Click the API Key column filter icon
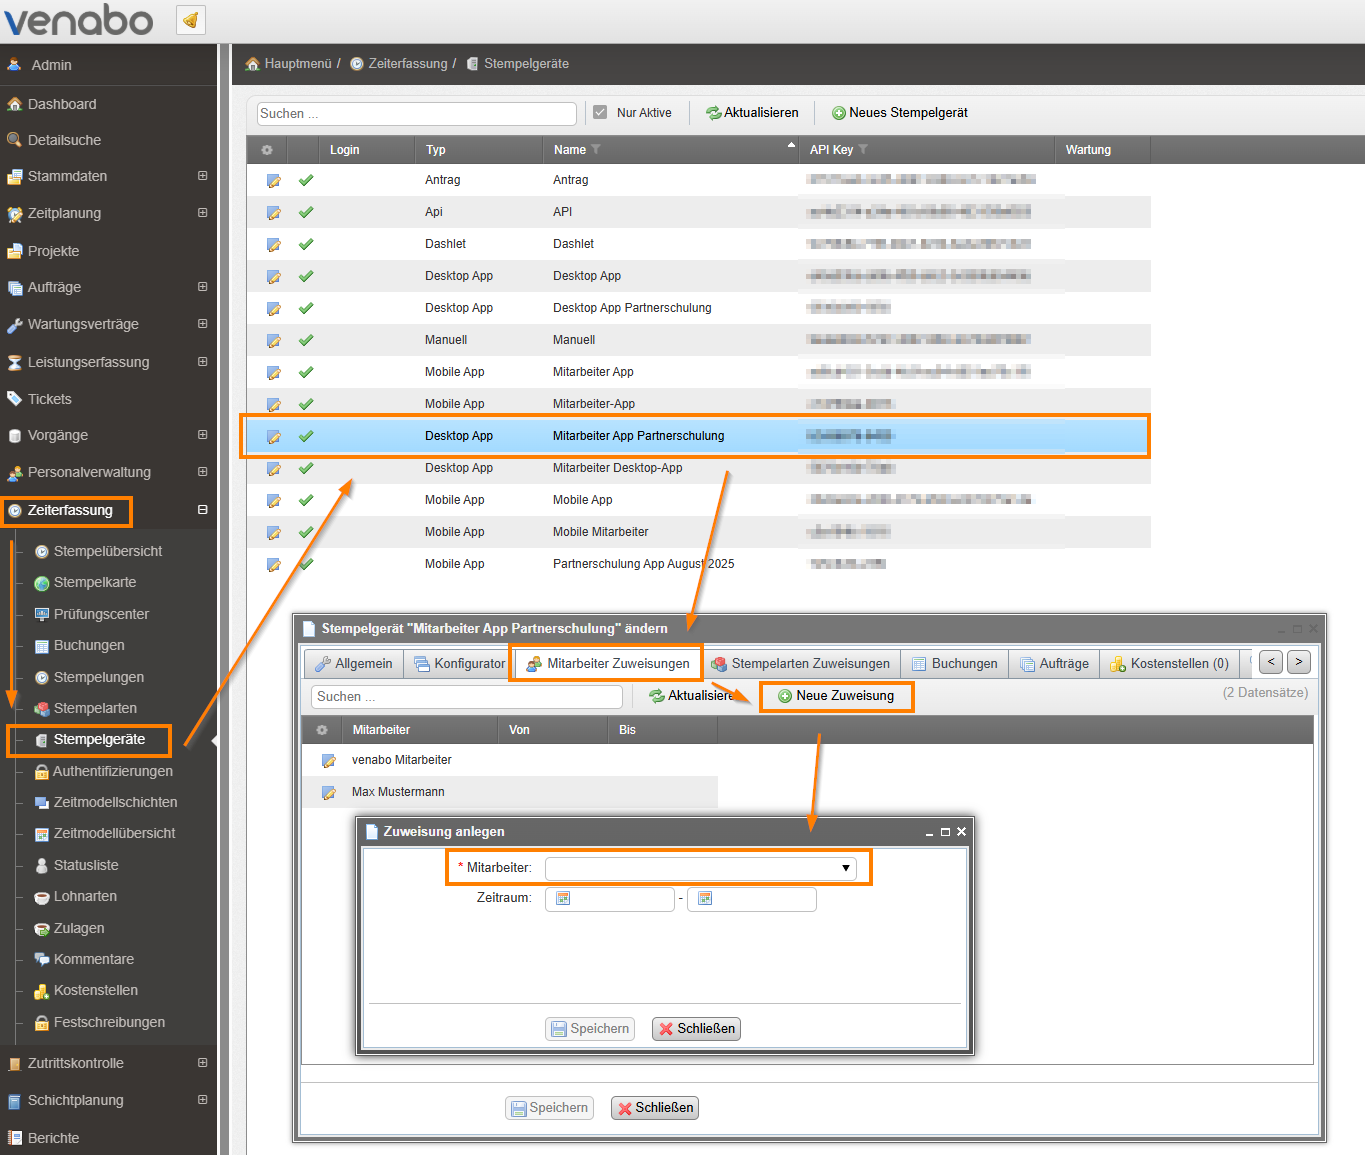This screenshot has width=1365, height=1155. pyautogui.click(x=863, y=150)
